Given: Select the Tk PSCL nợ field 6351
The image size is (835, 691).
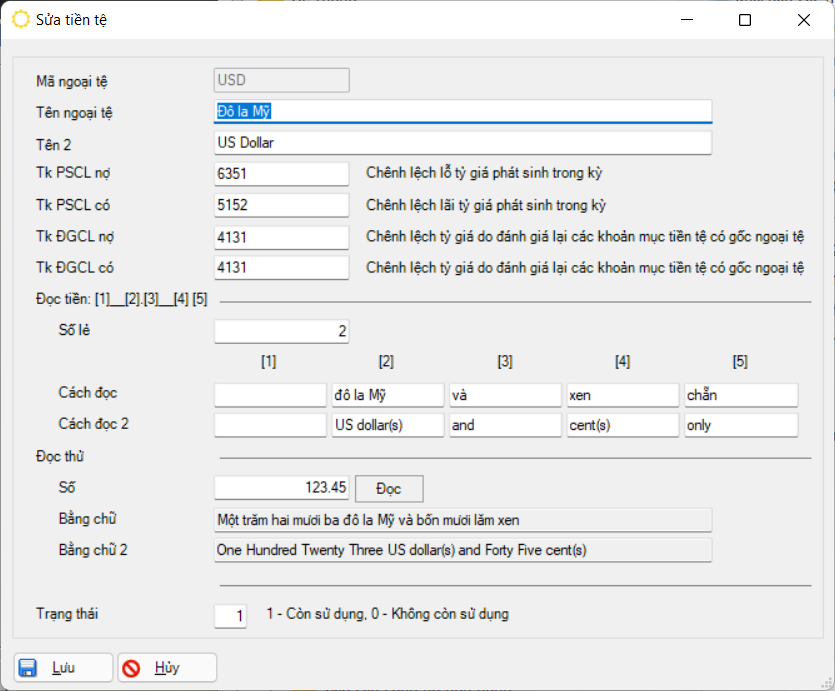Looking at the screenshot, I should coord(281,174).
